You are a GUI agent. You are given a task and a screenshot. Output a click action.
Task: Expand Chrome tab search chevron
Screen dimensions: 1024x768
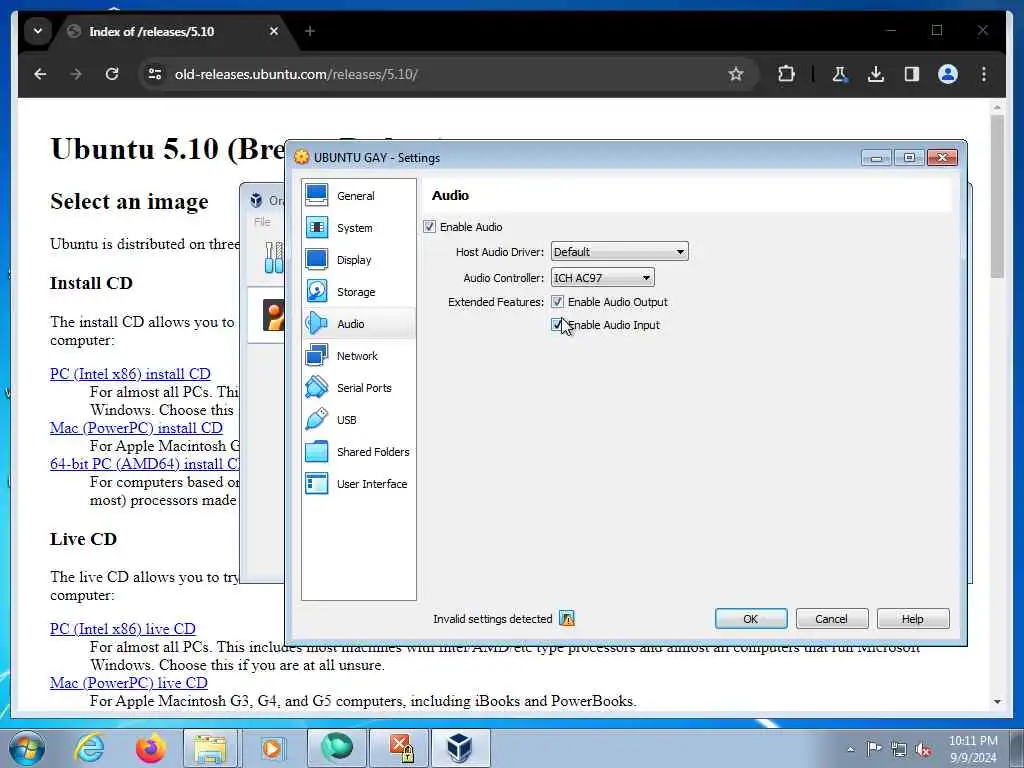[x=38, y=31]
